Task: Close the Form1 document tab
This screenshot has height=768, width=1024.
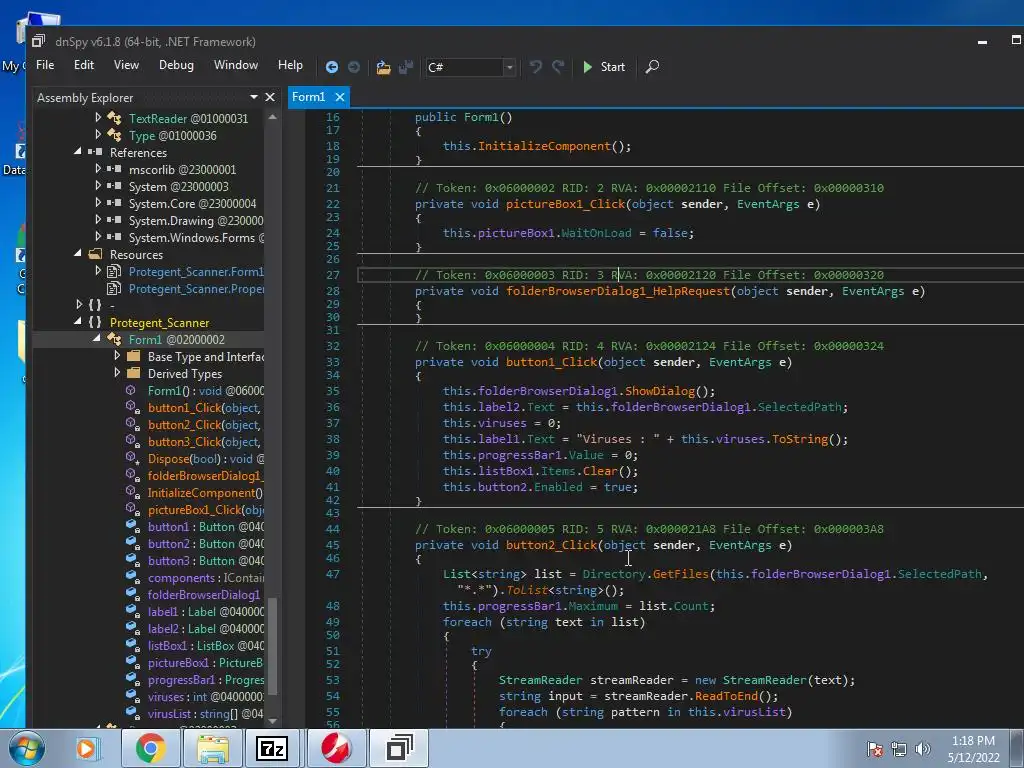Action: click(340, 97)
